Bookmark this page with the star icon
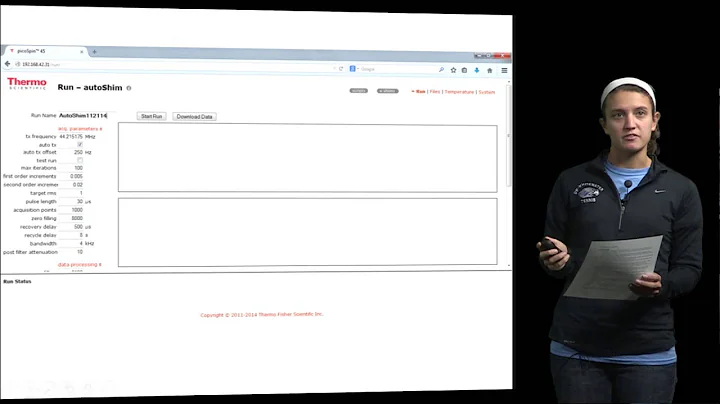The width and height of the screenshot is (720, 404). (x=453, y=70)
